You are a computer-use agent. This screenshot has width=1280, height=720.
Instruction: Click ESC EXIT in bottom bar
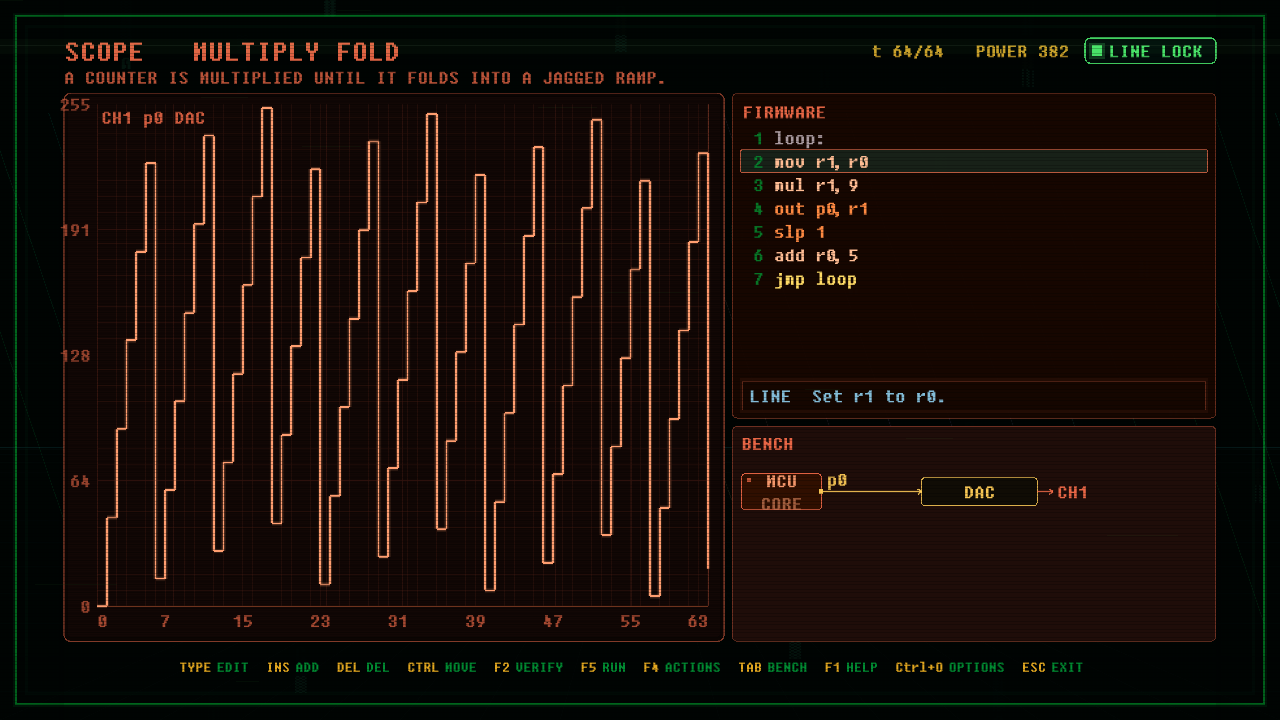point(1053,667)
